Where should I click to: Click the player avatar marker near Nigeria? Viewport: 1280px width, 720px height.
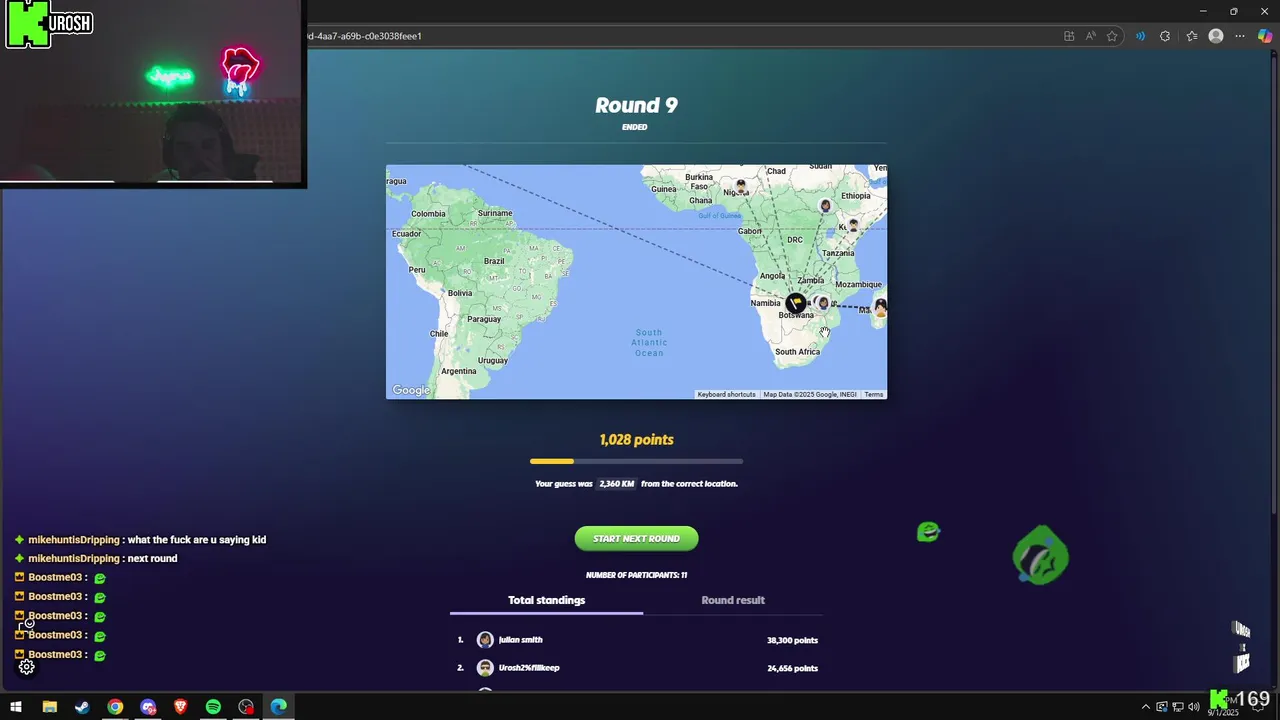[741, 186]
